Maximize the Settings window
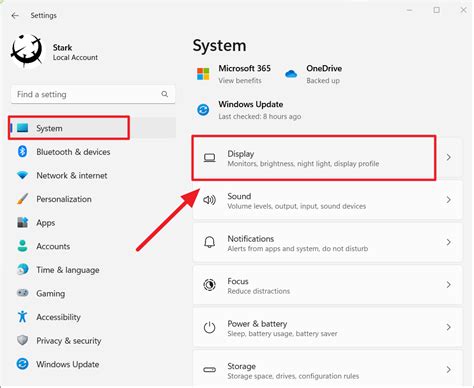This screenshot has width=474, height=388. pos(436,10)
